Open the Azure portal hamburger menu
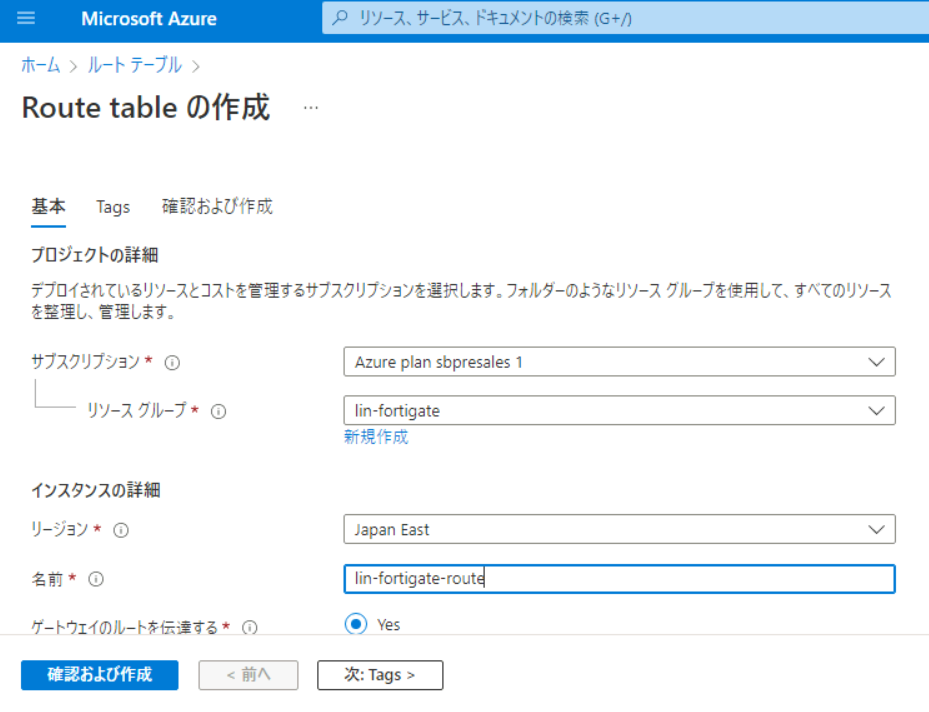Viewport: 929px width, 712px height. coord(26,18)
